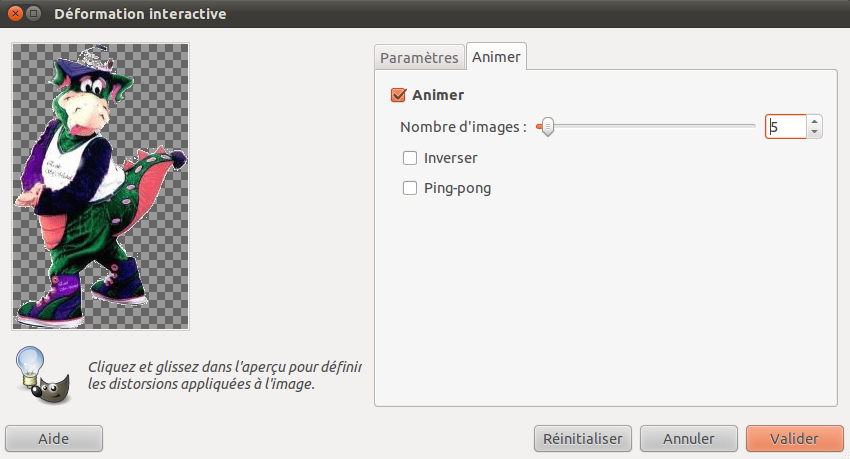The height and width of the screenshot is (459, 850).
Task: Tick the Ping-pong checkbox
Action: pos(410,188)
